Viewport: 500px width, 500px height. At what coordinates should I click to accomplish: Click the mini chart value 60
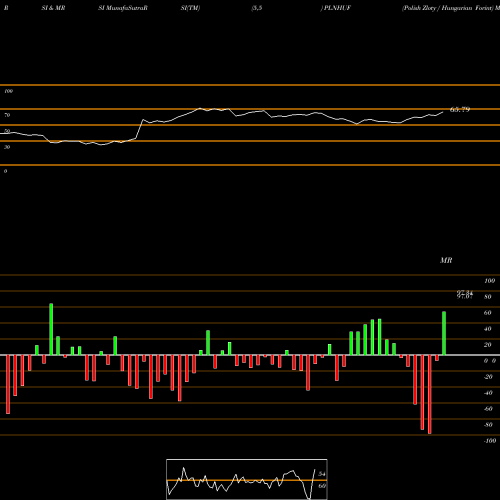pyautogui.click(x=322, y=486)
